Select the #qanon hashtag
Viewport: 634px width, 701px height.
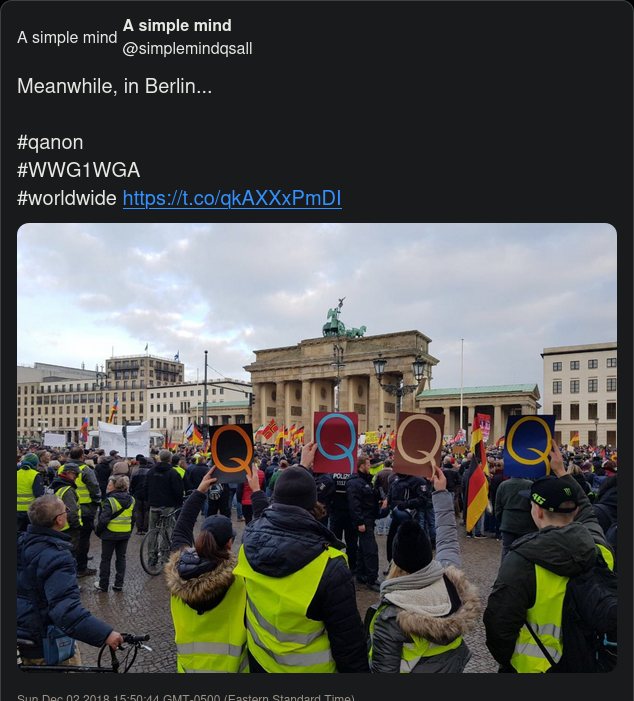tap(50, 143)
